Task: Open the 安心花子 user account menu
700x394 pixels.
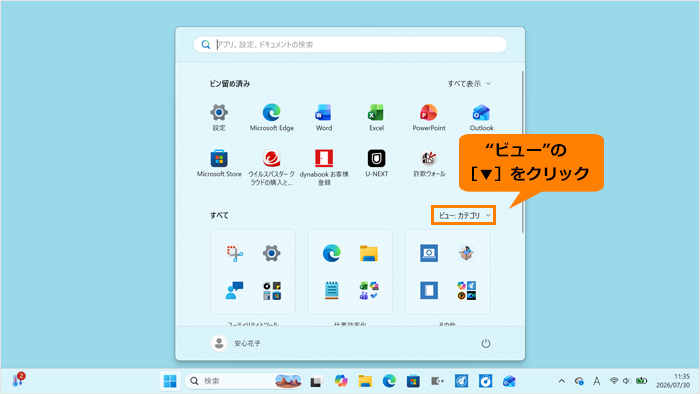Action: click(x=236, y=343)
